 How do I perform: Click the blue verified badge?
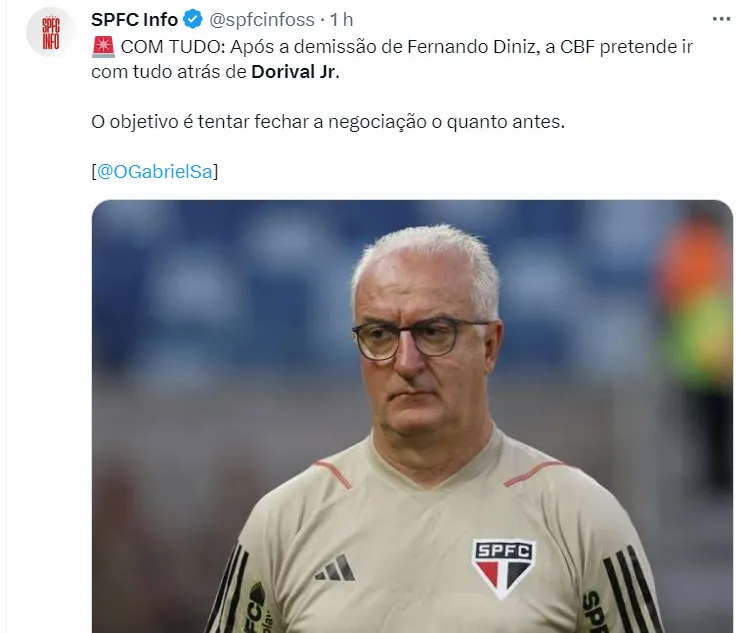[x=193, y=19]
